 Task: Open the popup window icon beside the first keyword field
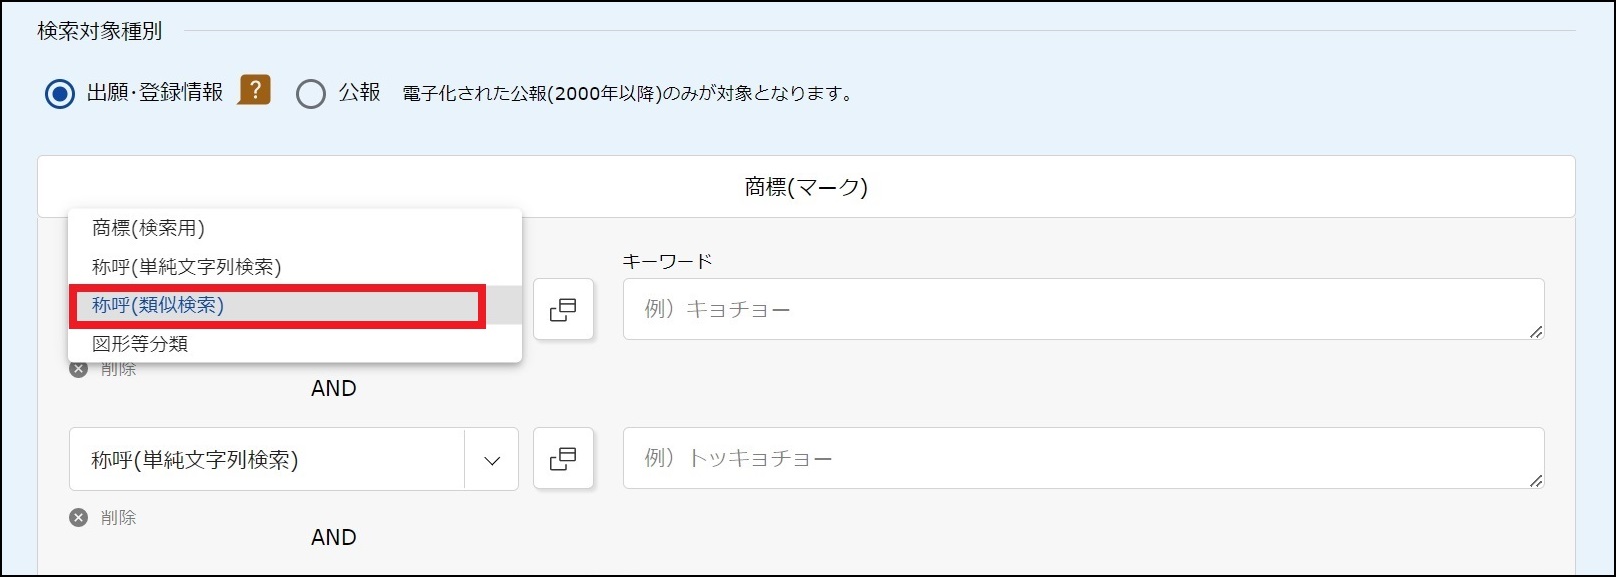click(x=563, y=310)
